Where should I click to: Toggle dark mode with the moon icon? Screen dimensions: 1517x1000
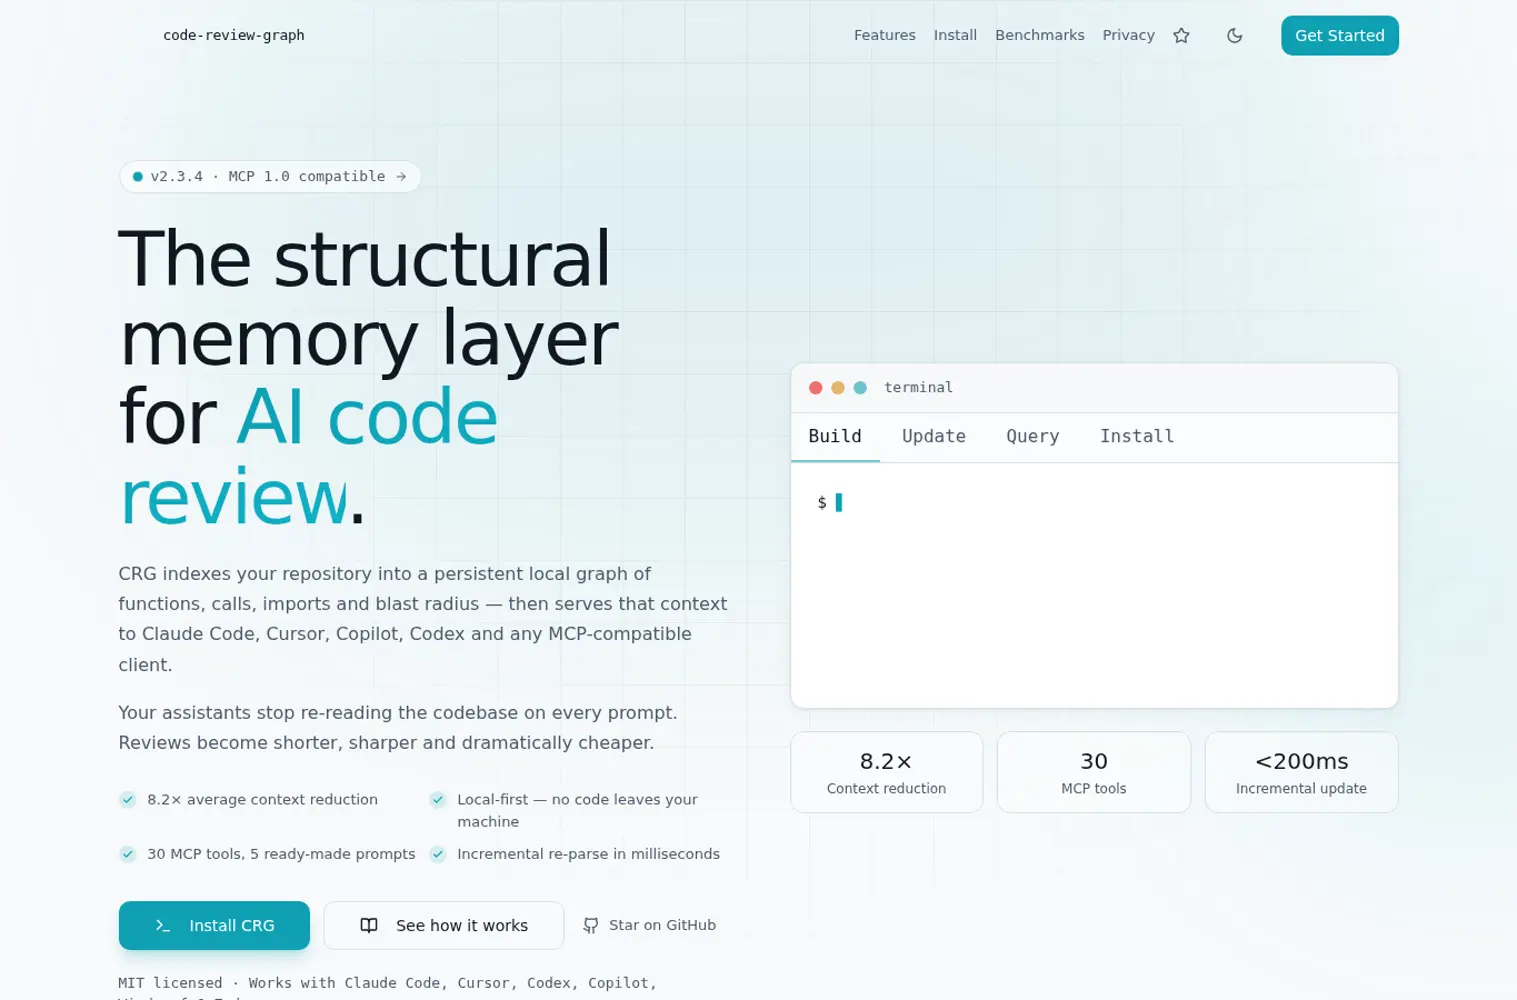tap(1234, 35)
